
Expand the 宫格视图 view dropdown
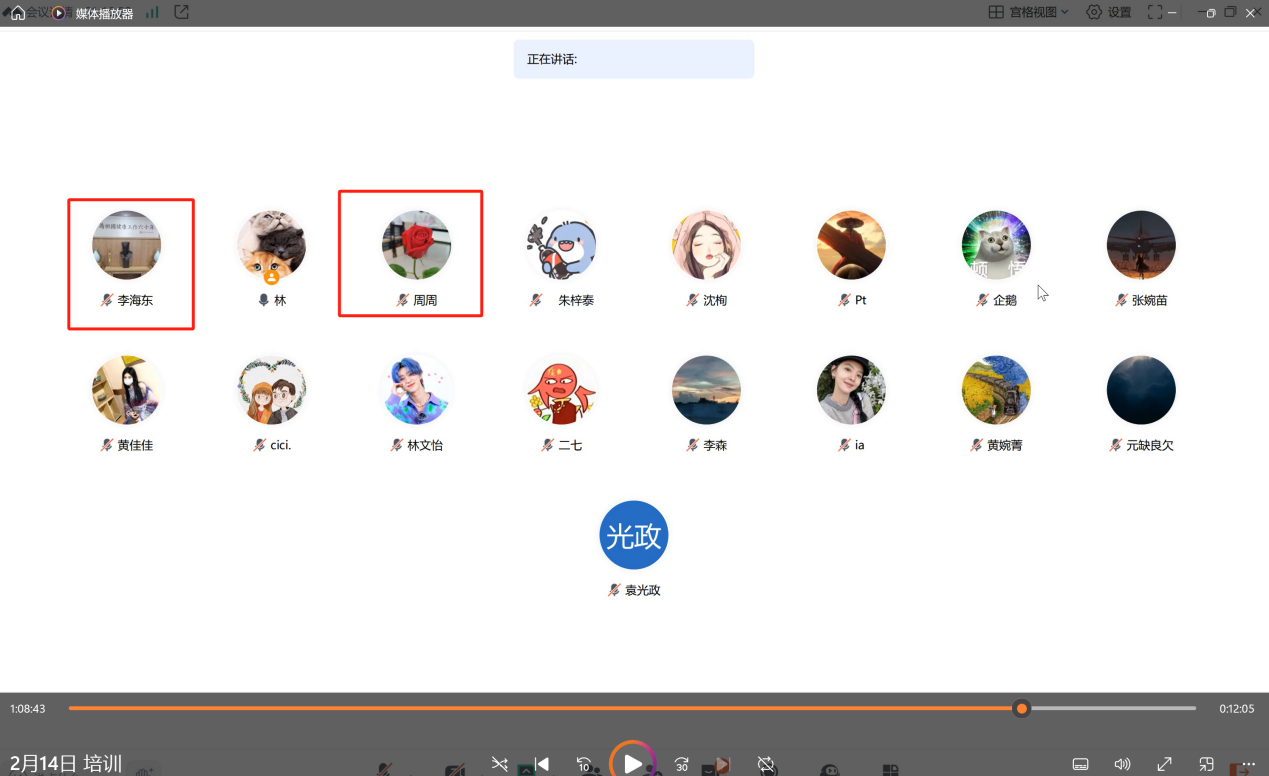[1028, 12]
